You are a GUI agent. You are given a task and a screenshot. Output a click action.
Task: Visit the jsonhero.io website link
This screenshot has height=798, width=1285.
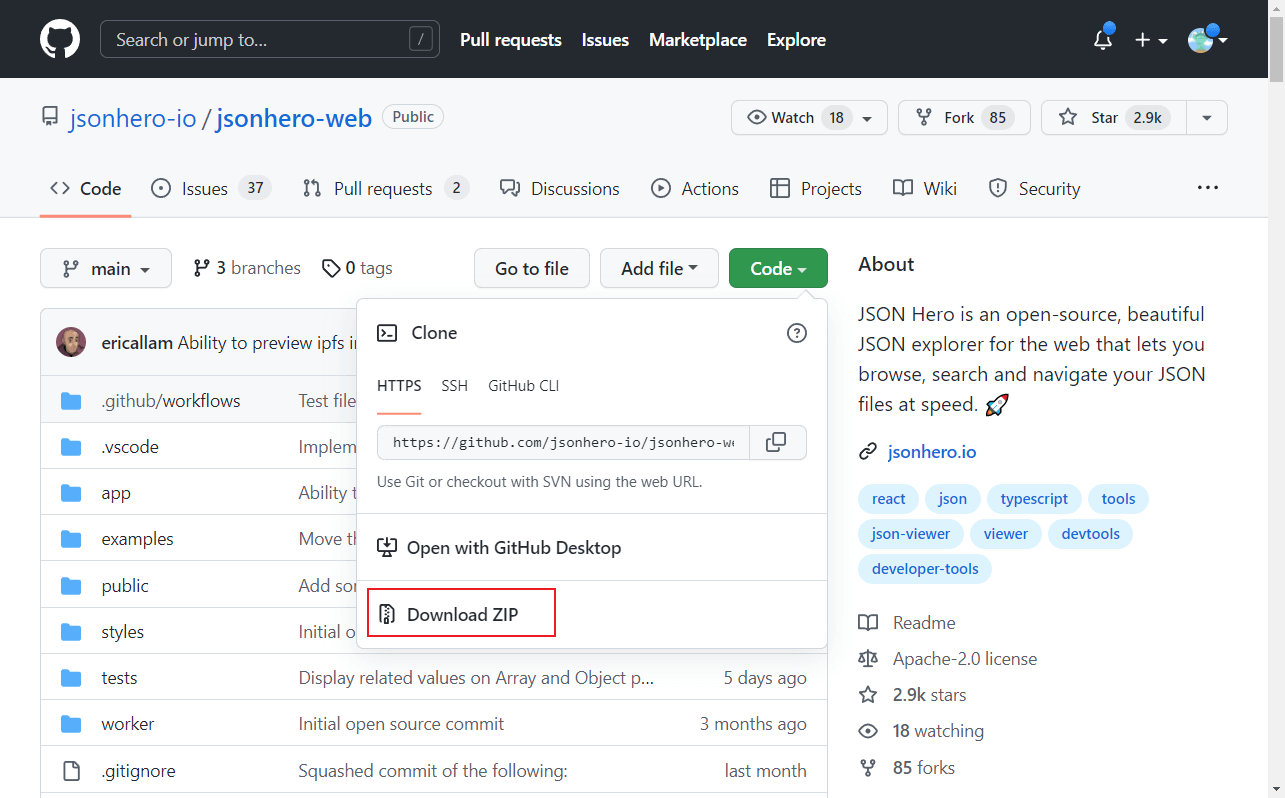coord(932,452)
